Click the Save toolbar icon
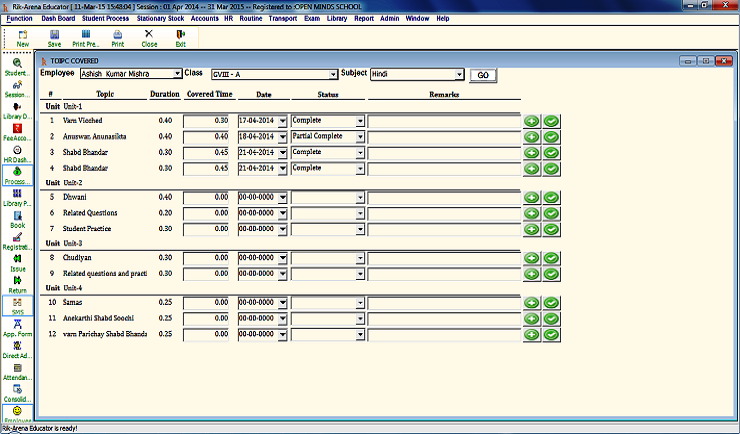Image resolution: width=740 pixels, height=434 pixels. (54, 38)
